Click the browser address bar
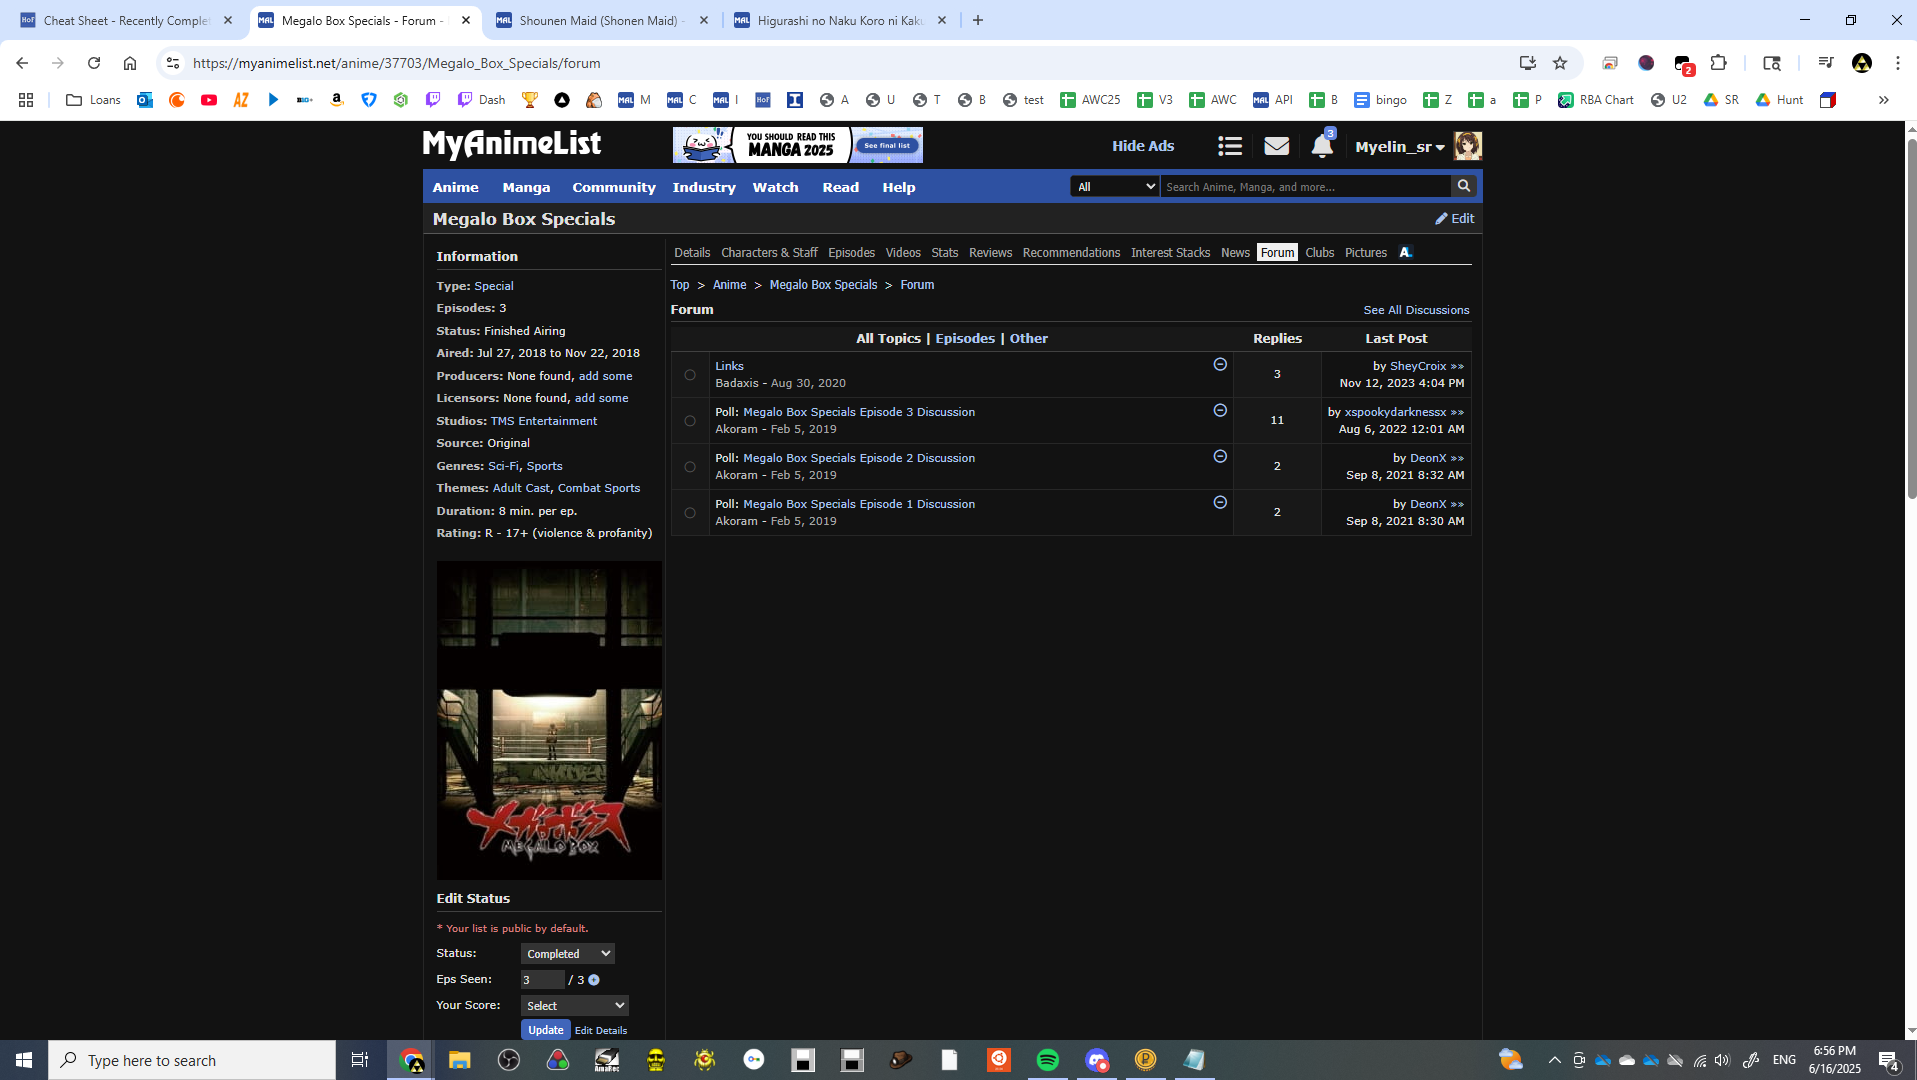This screenshot has height=1080, width=1917. click(850, 63)
